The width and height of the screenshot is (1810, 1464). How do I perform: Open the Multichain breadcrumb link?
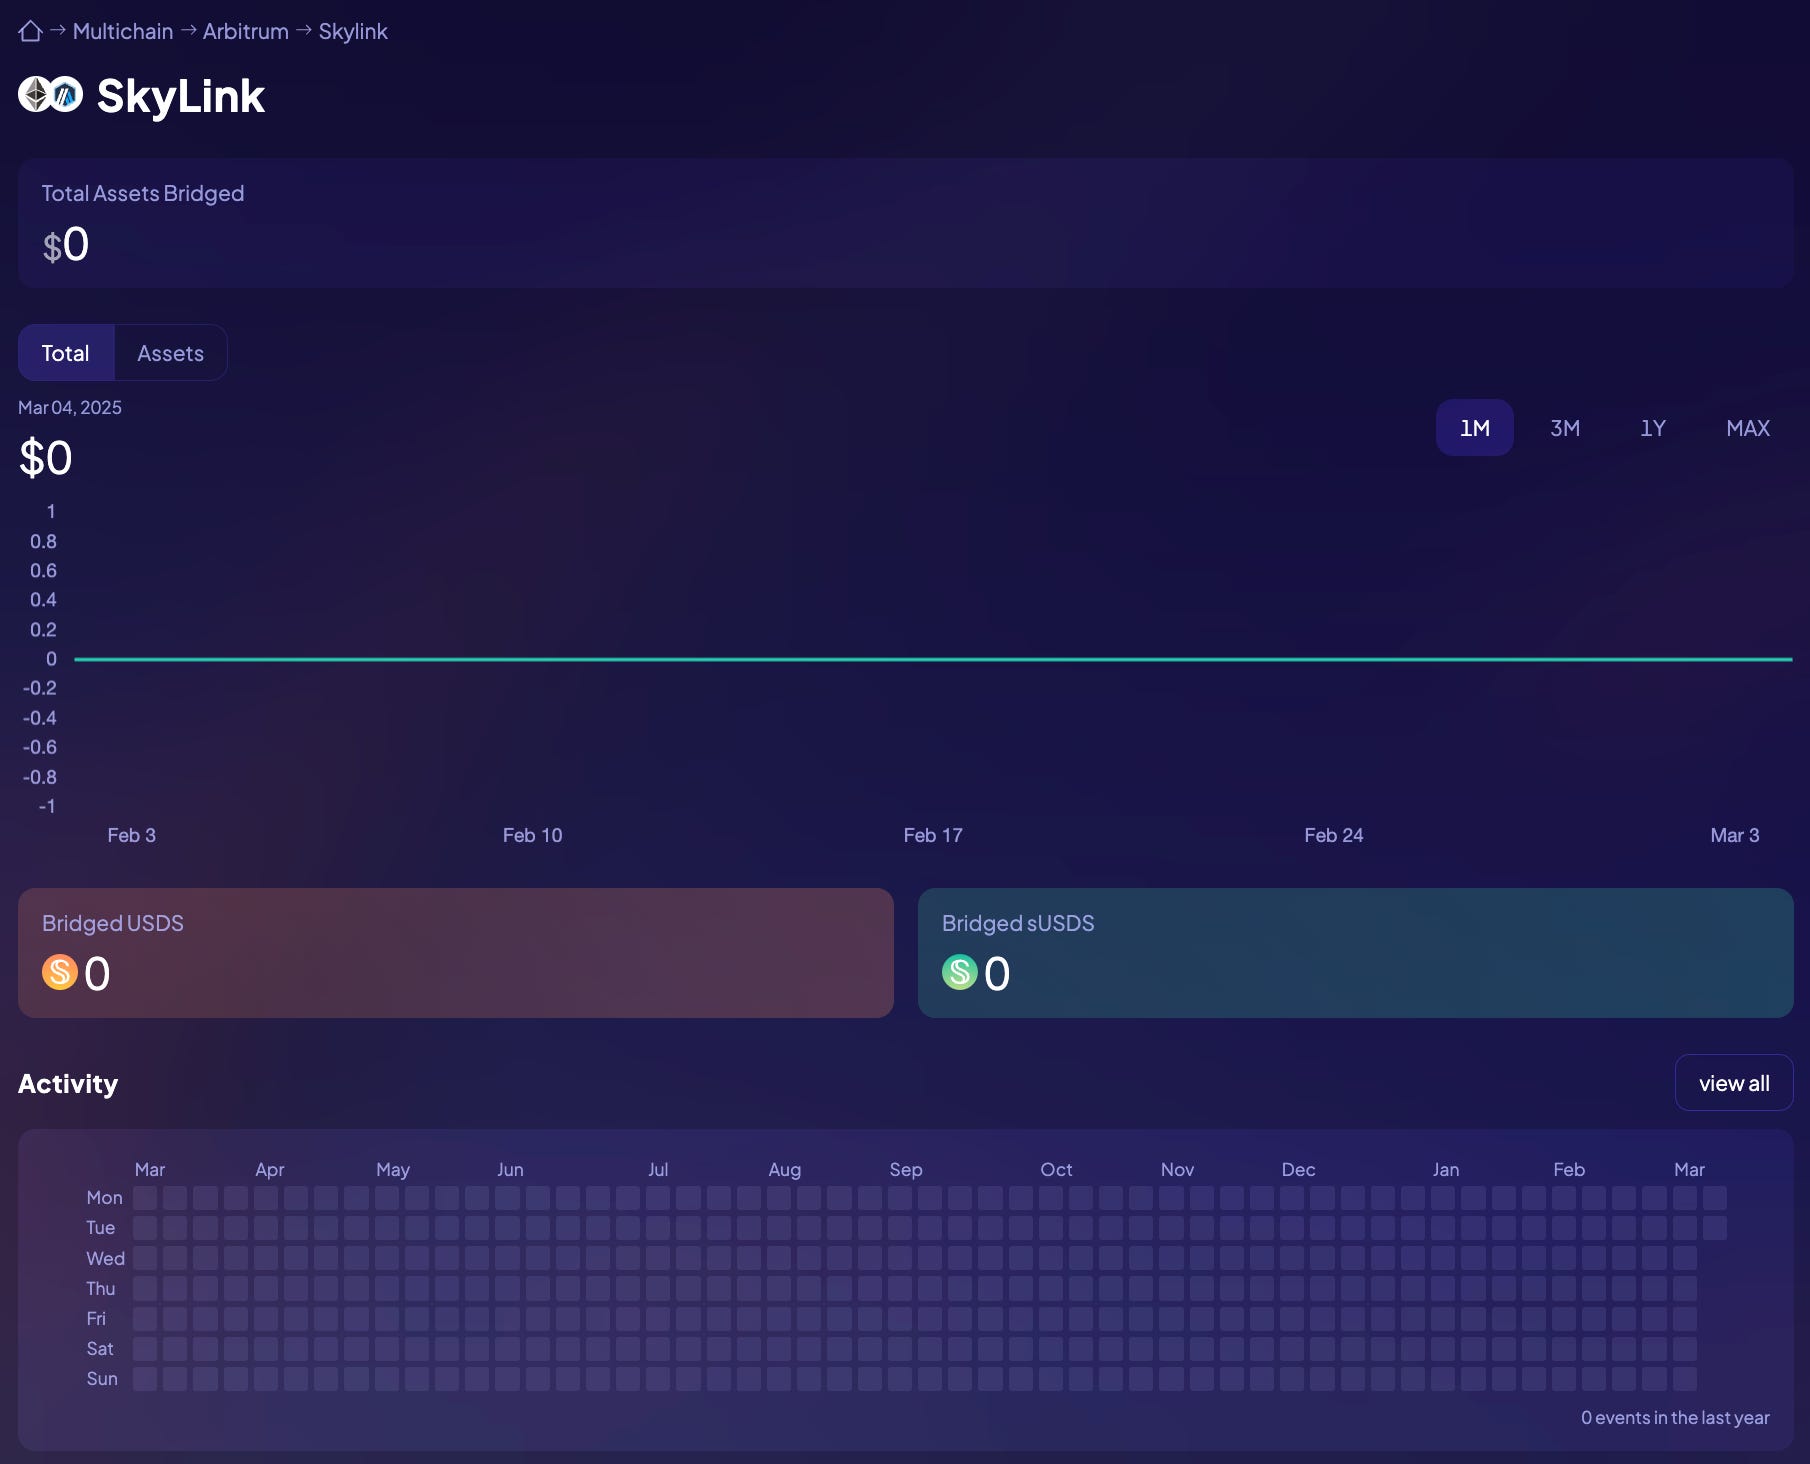tap(123, 31)
